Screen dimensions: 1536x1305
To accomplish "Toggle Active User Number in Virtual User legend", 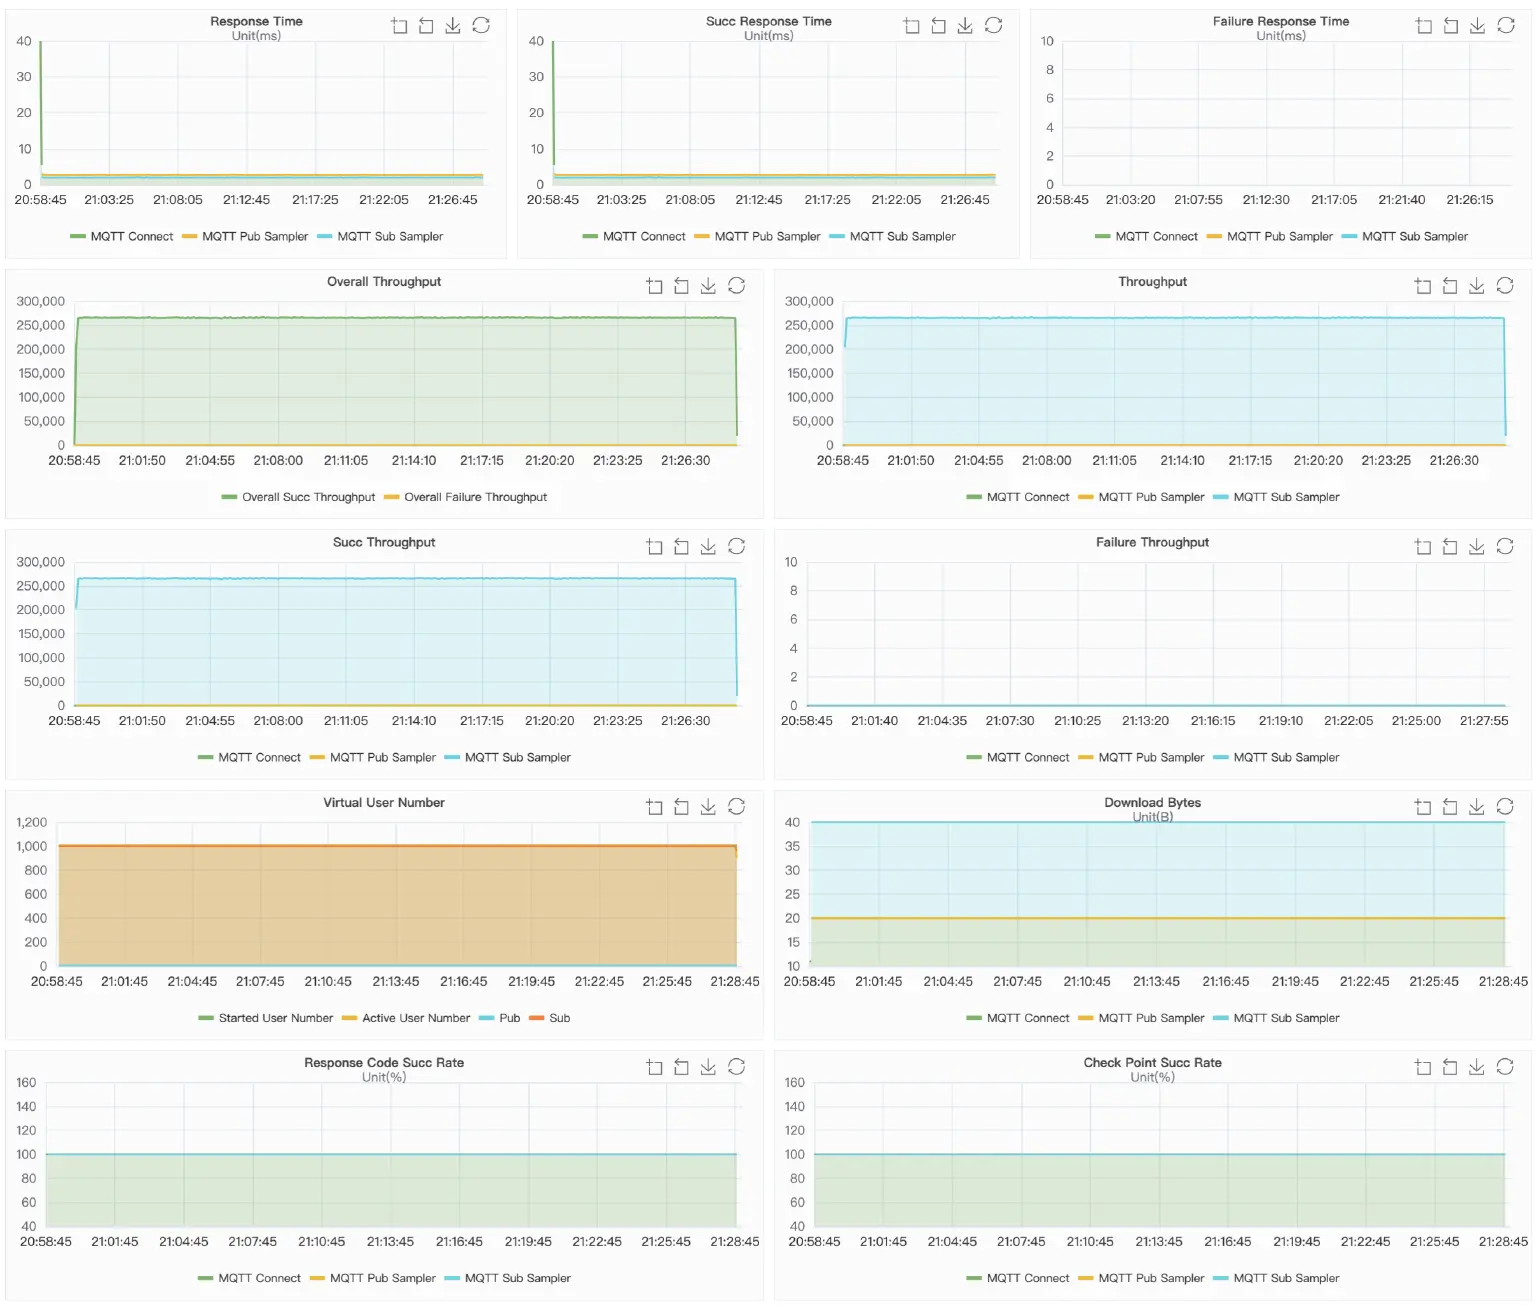I will point(415,1018).
